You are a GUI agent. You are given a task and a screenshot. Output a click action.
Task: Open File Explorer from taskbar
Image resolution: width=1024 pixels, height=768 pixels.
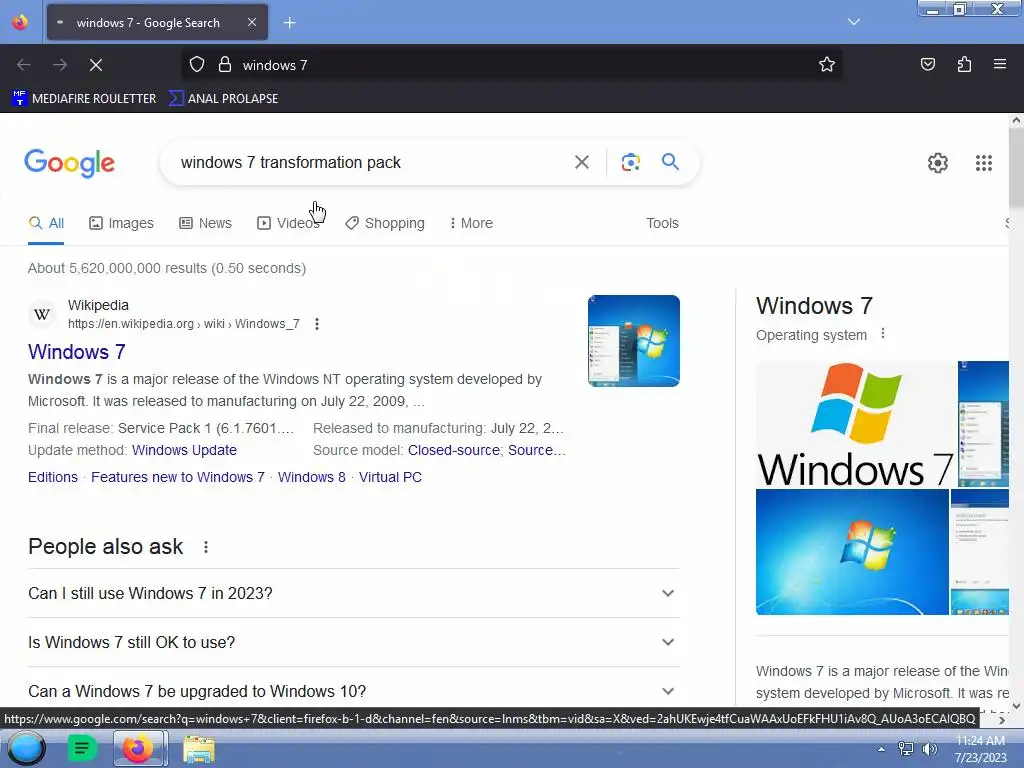click(199, 749)
